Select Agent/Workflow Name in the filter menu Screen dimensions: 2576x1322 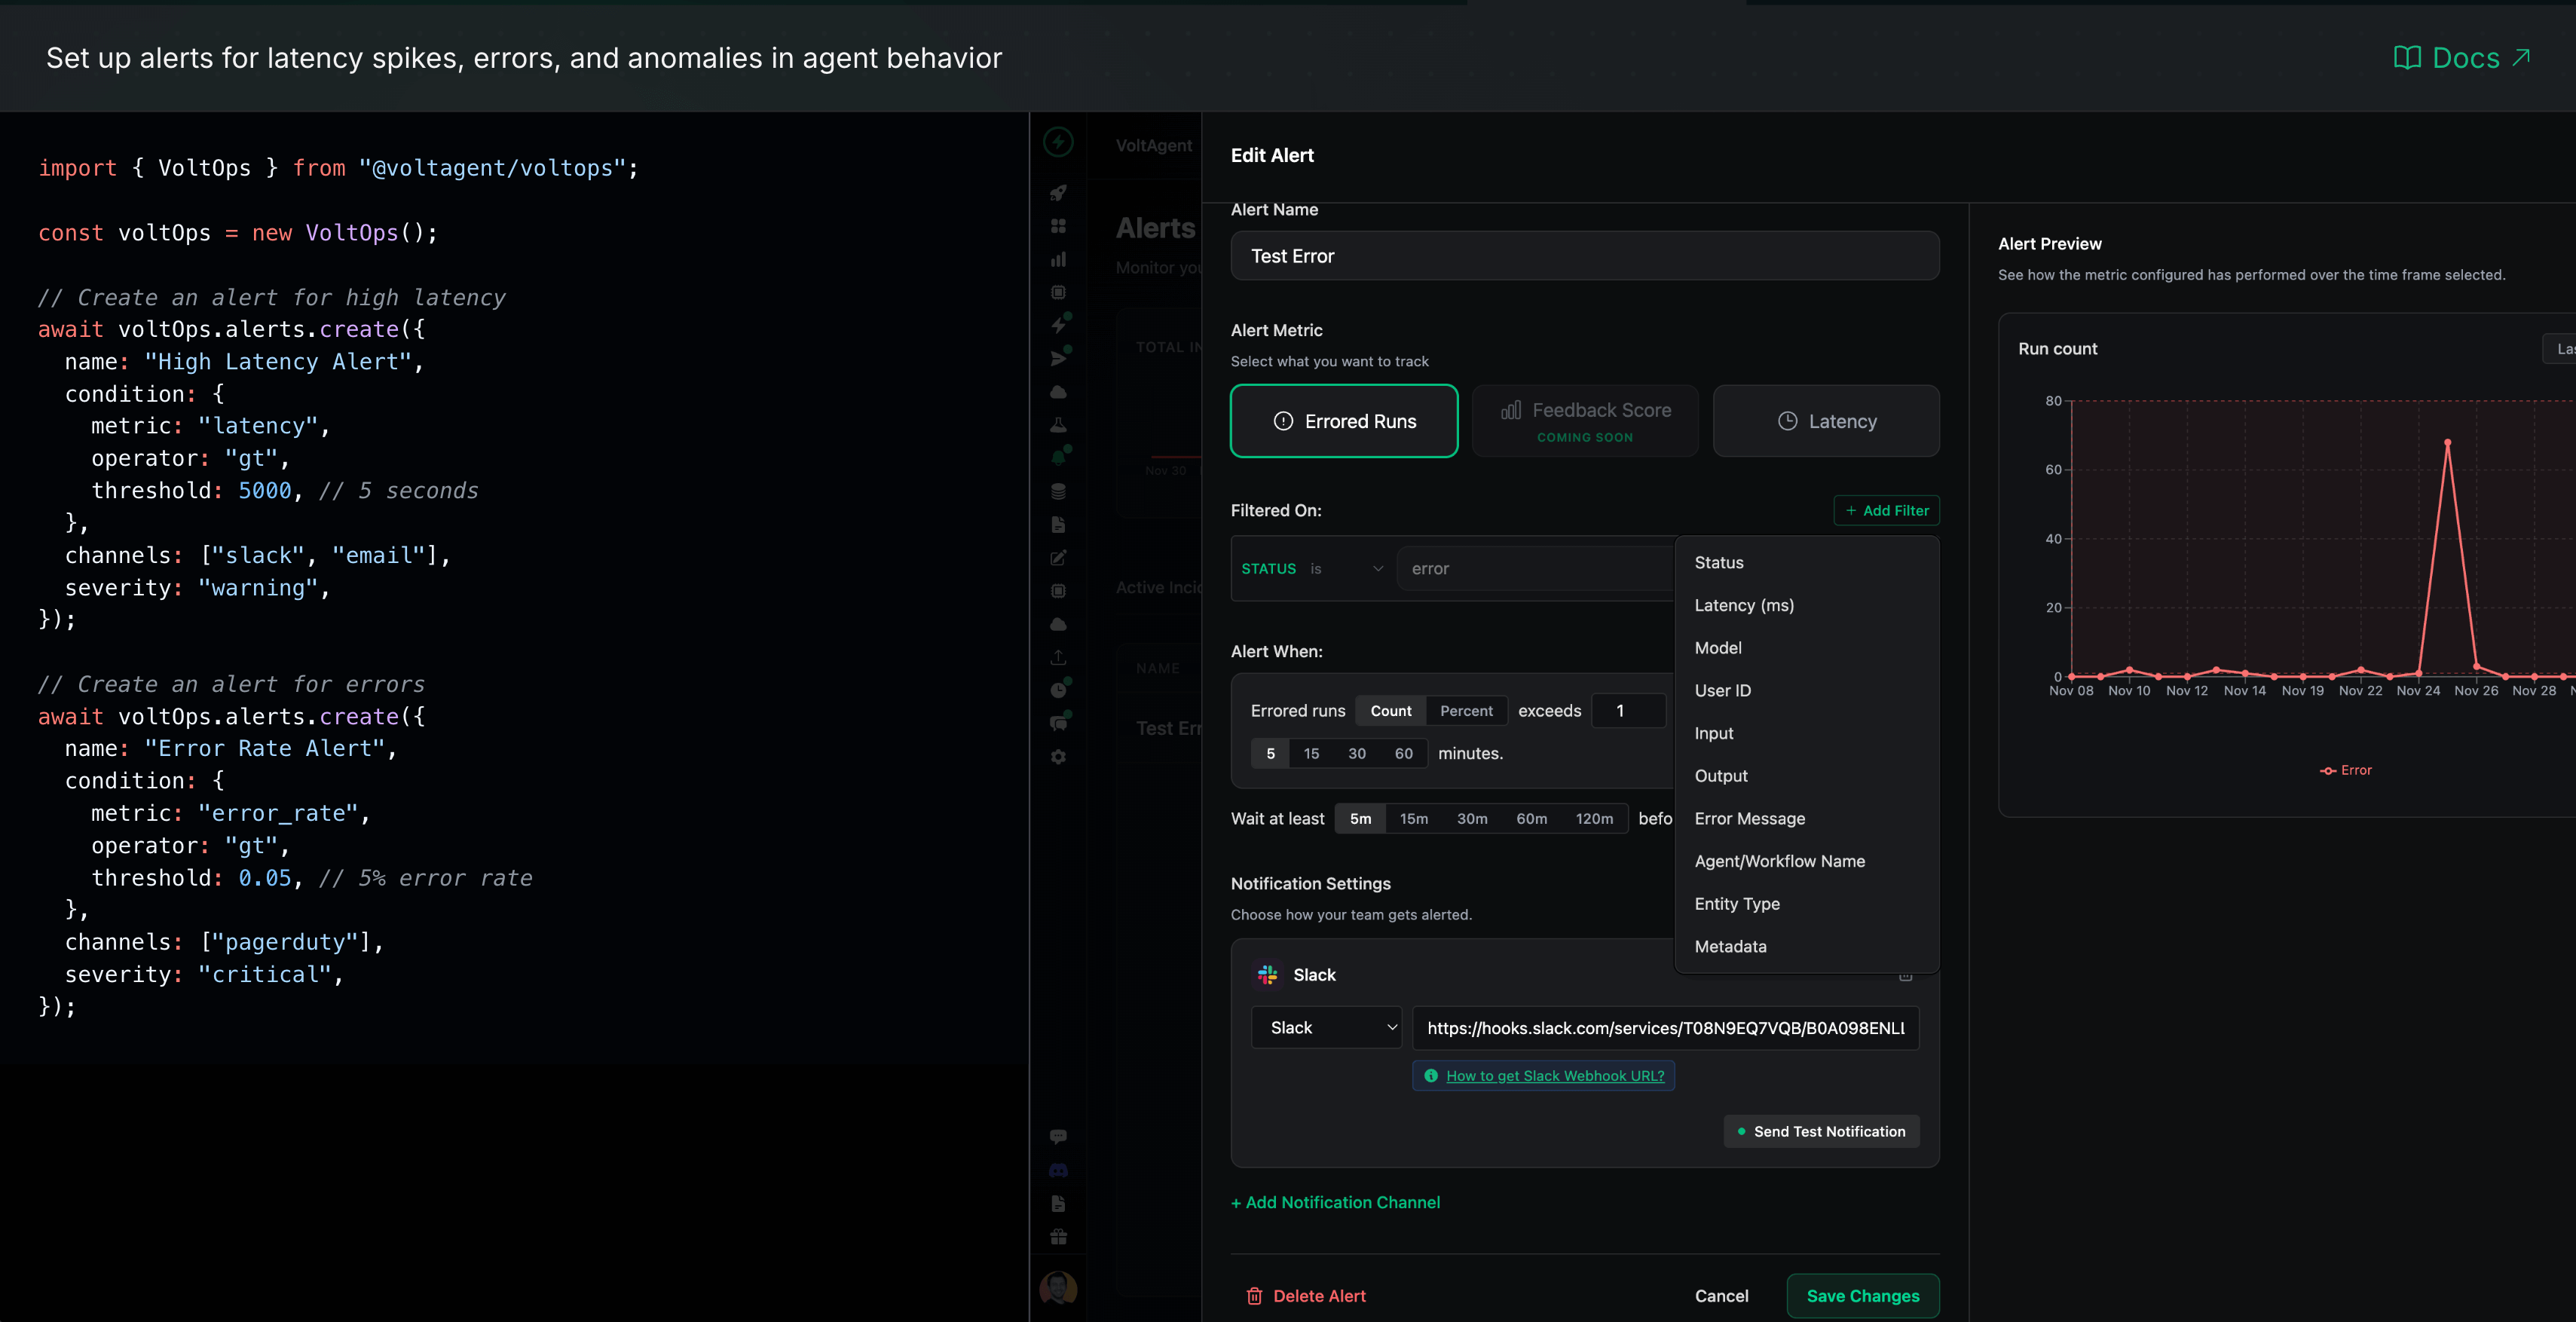(1779, 860)
